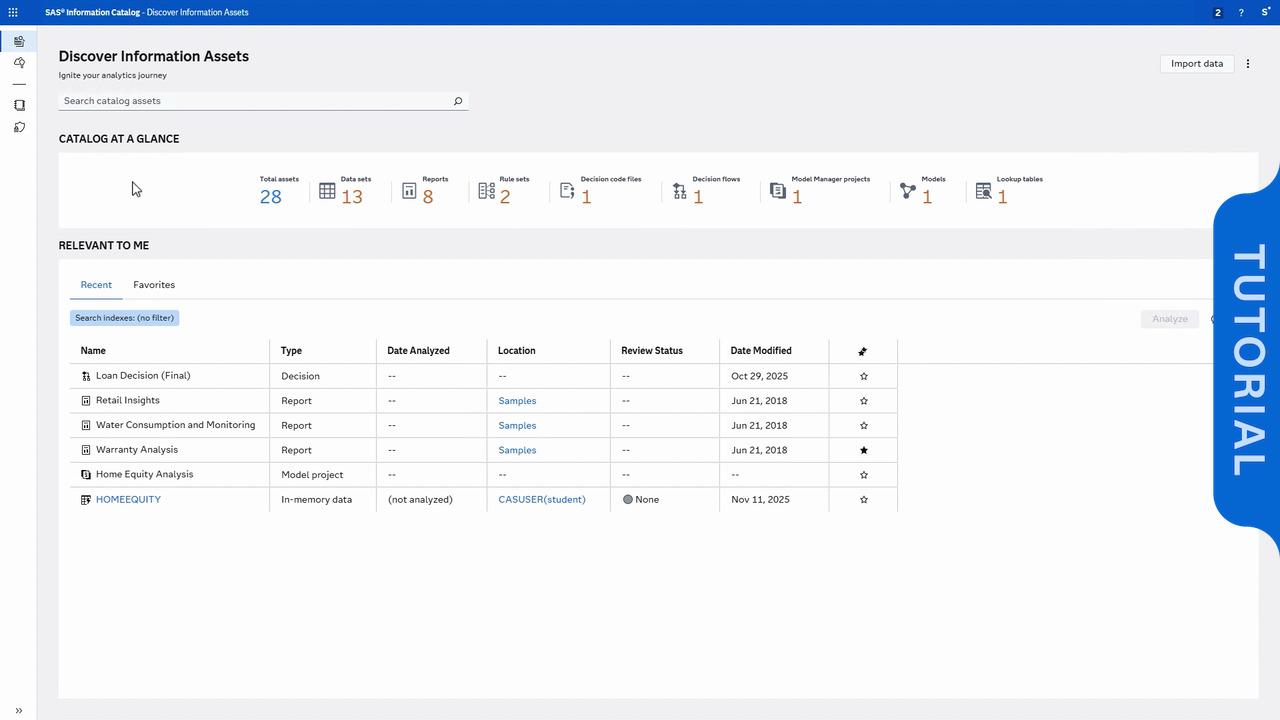Click the Decision flows icon

pyautogui.click(x=680, y=191)
